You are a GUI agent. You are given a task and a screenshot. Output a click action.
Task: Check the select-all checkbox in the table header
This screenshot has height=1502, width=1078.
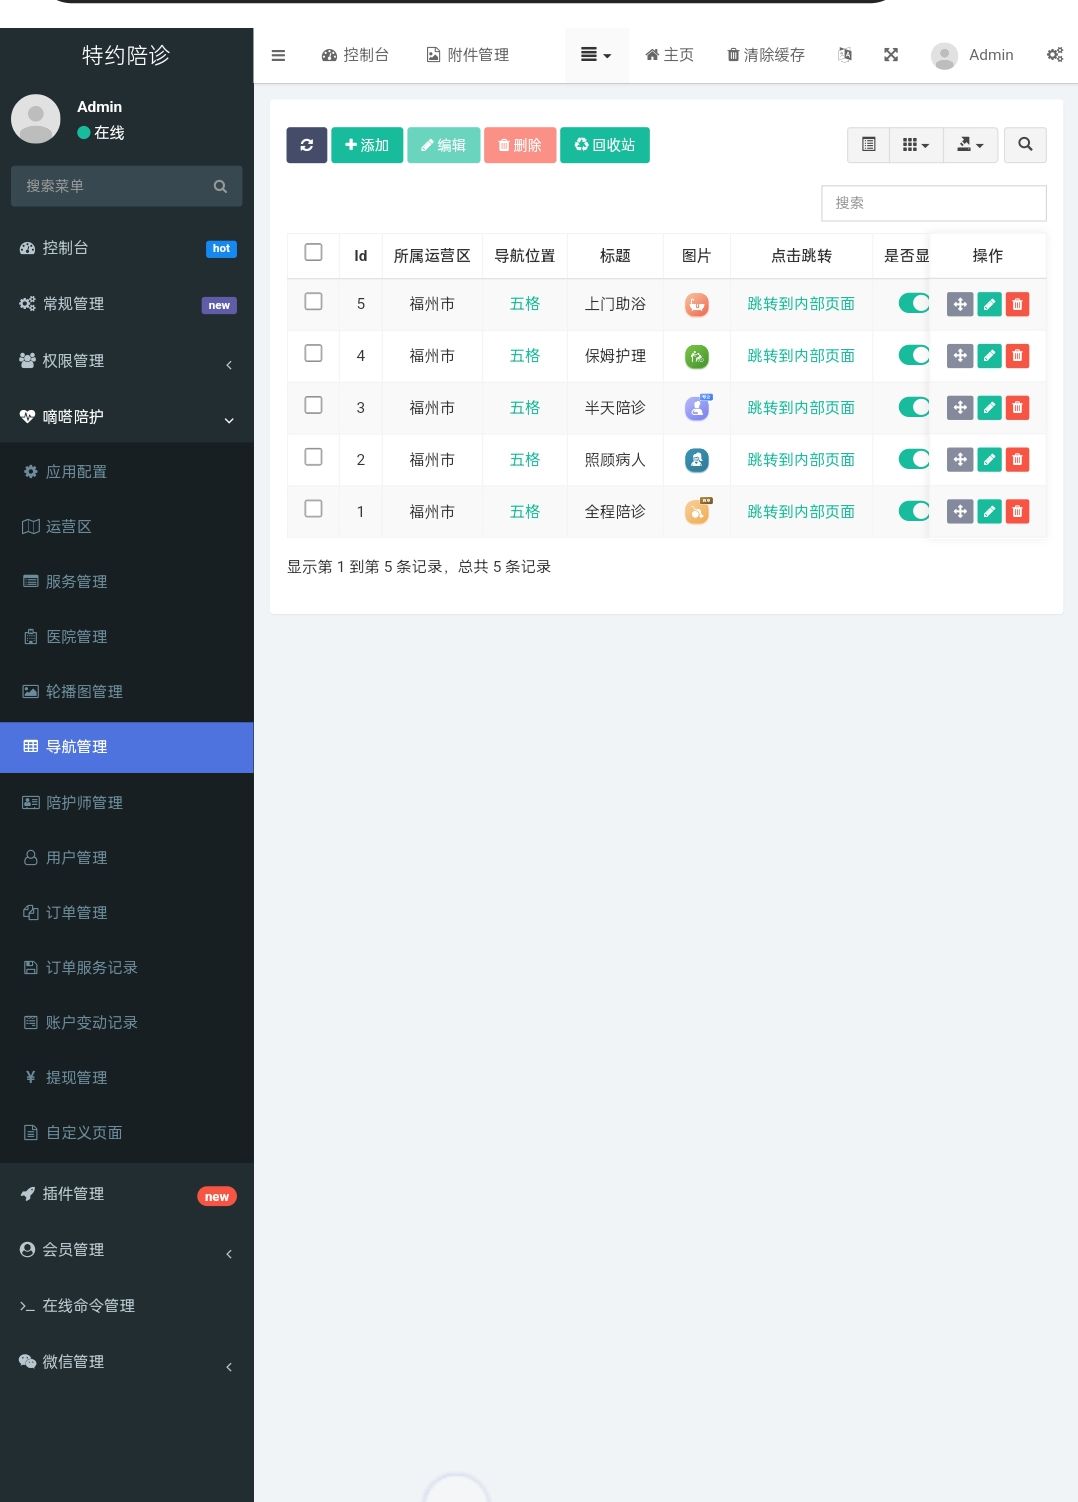(313, 254)
